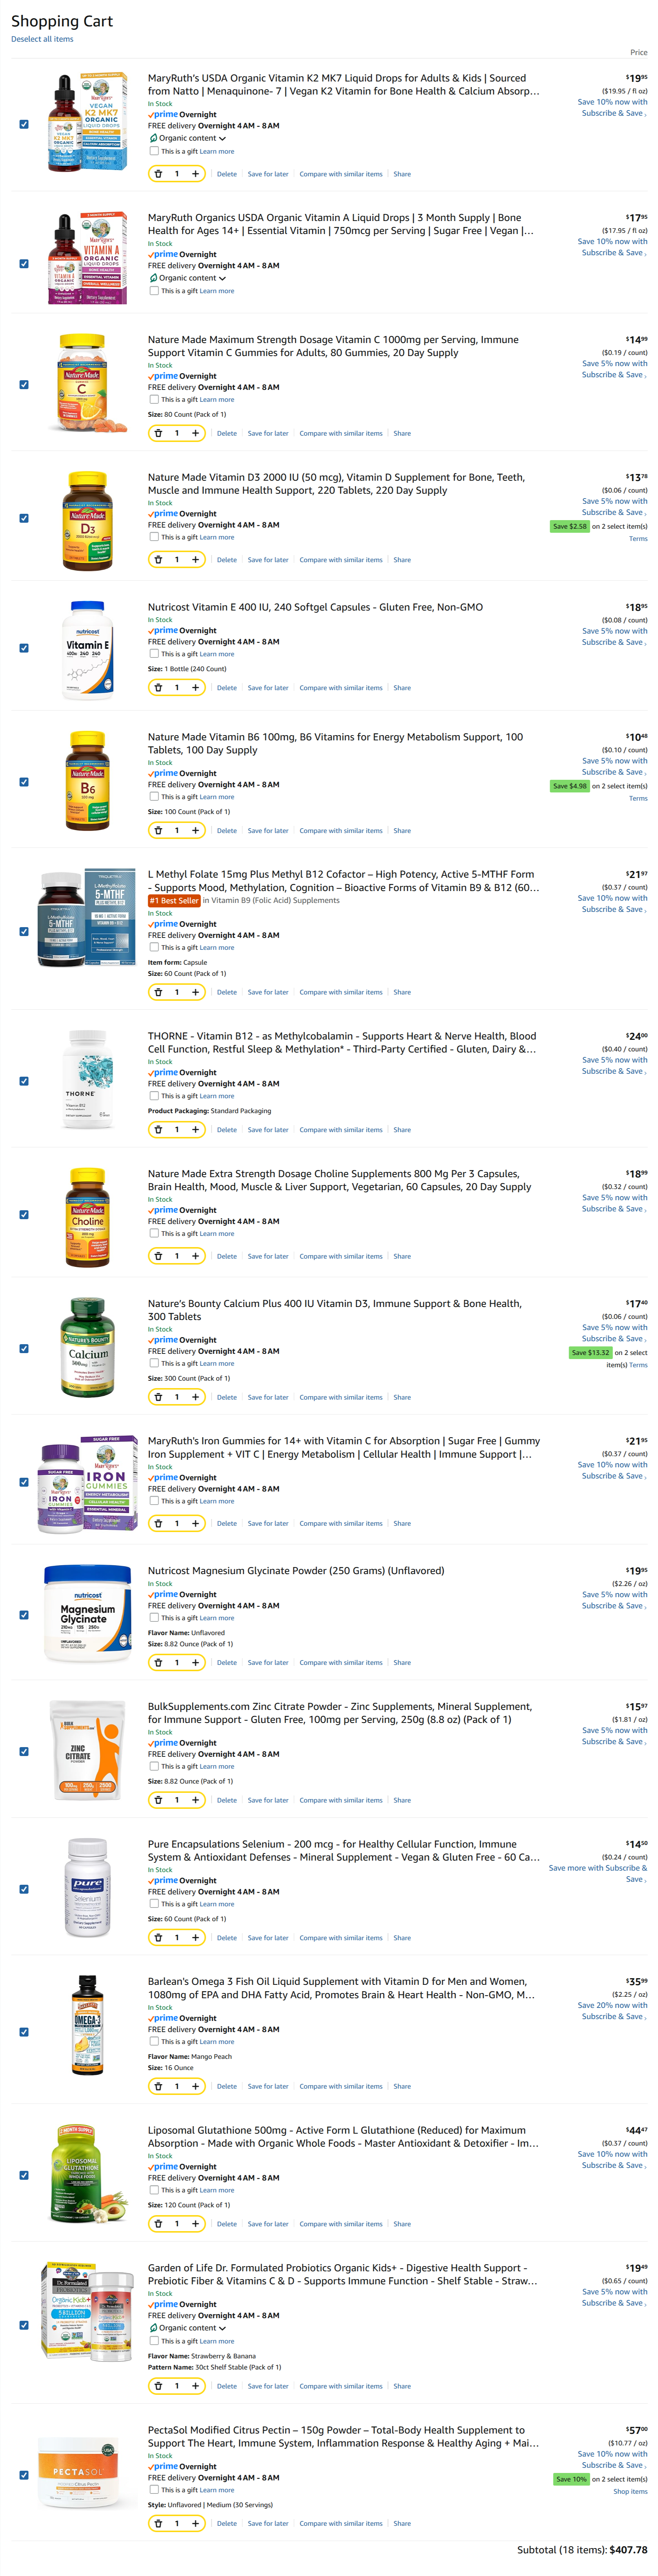Uncheck selection box for Nature Made Vitamin D3
The height and width of the screenshot is (2576, 658).
[x=24, y=518]
